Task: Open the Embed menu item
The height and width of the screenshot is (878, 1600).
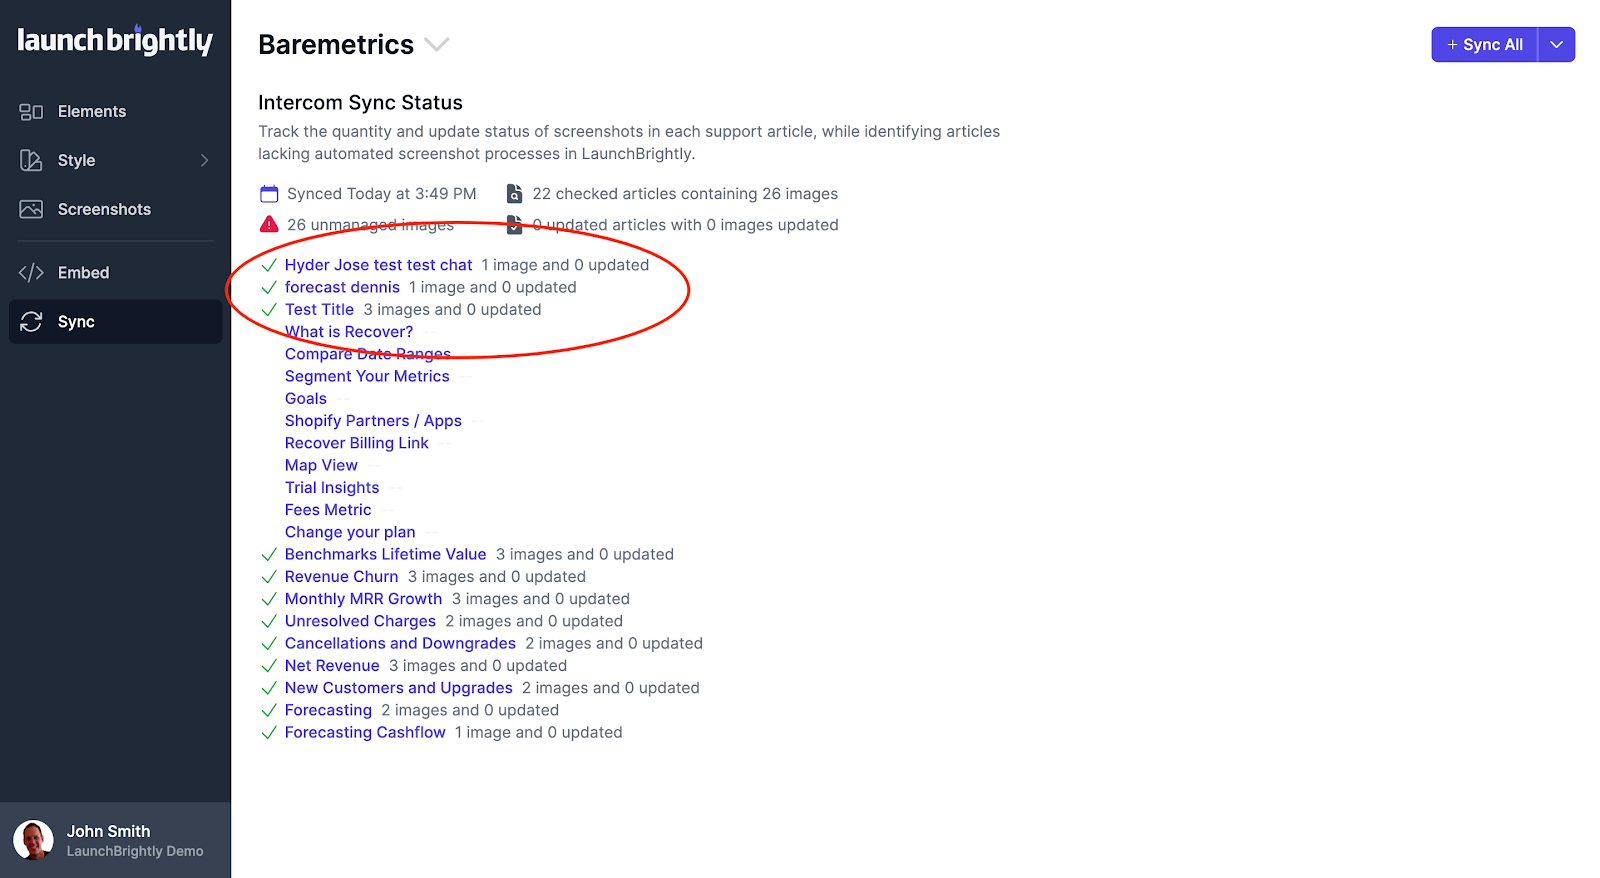Action: coord(83,273)
